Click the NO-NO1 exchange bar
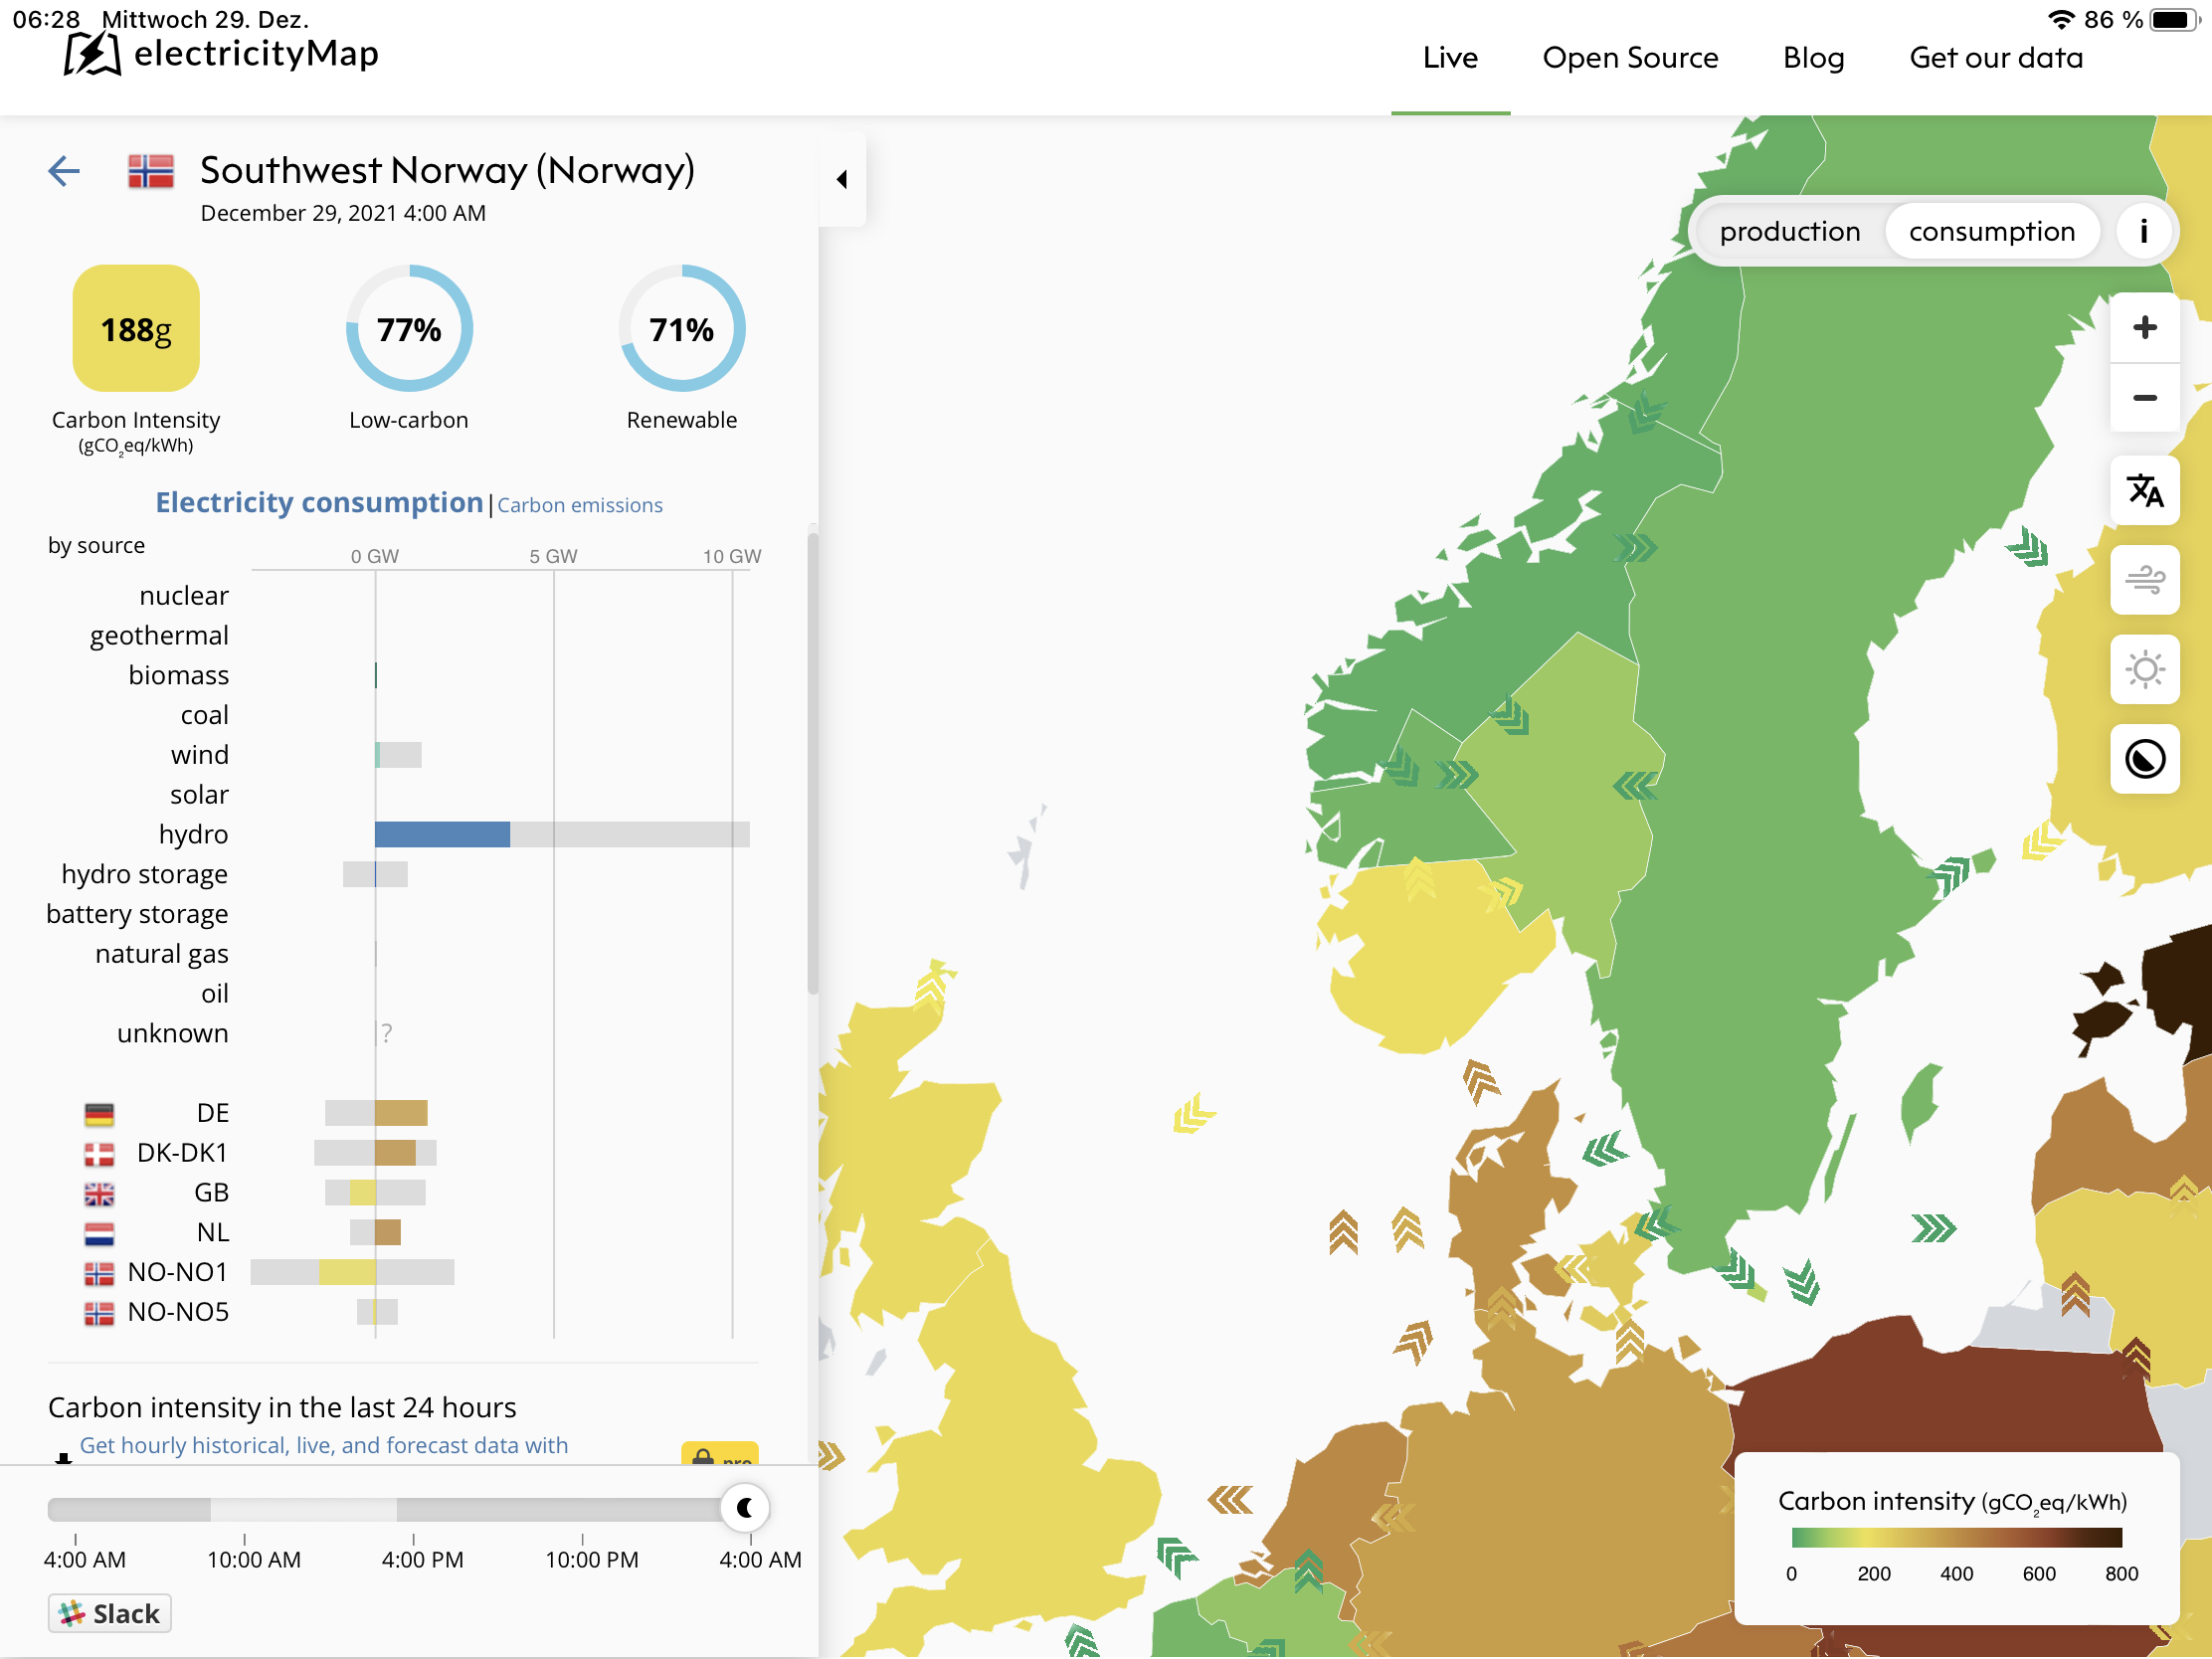This screenshot has height=1659, width=2212. (x=352, y=1272)
